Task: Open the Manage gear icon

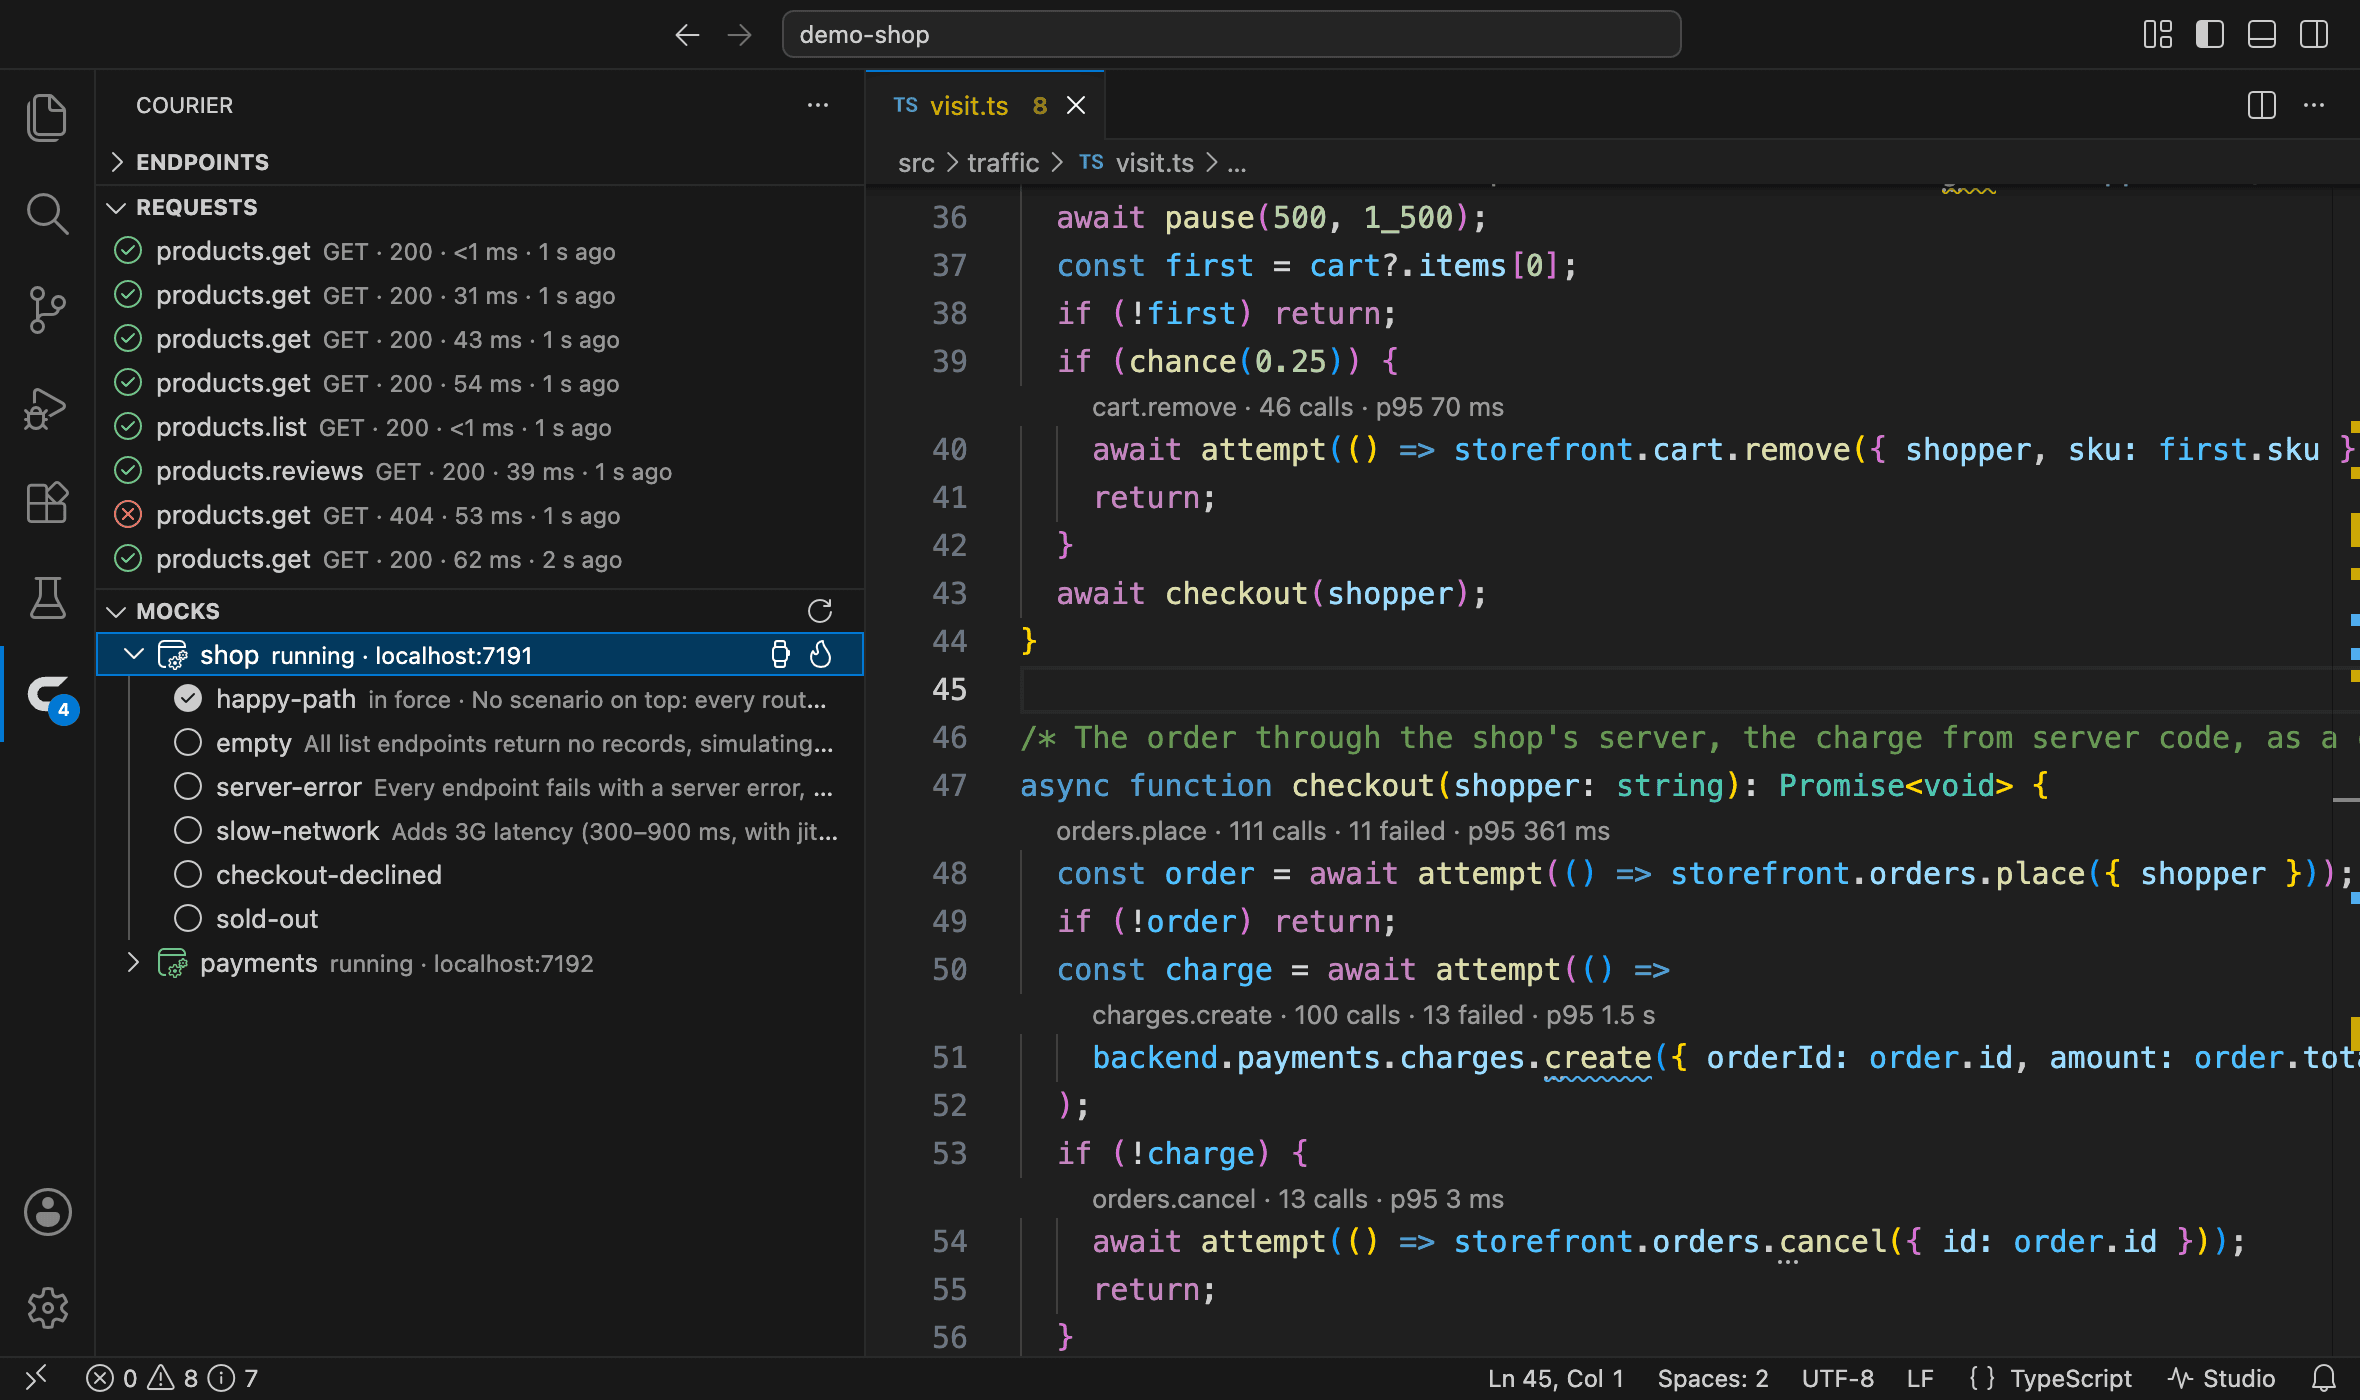Action: pos(47,1307)
